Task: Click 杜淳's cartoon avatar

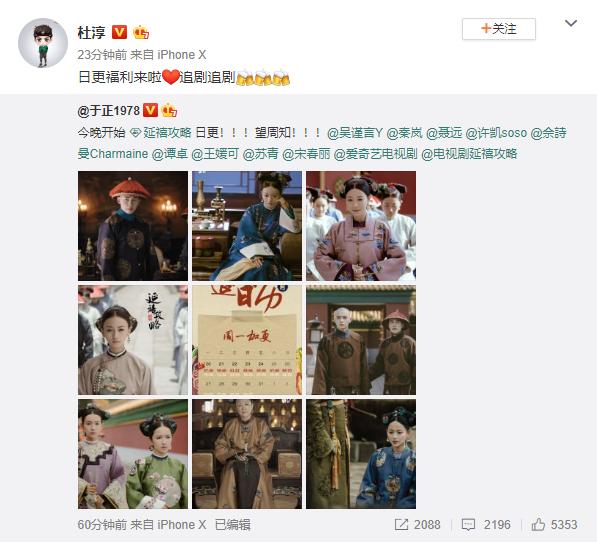Action: tap(43, 43)
